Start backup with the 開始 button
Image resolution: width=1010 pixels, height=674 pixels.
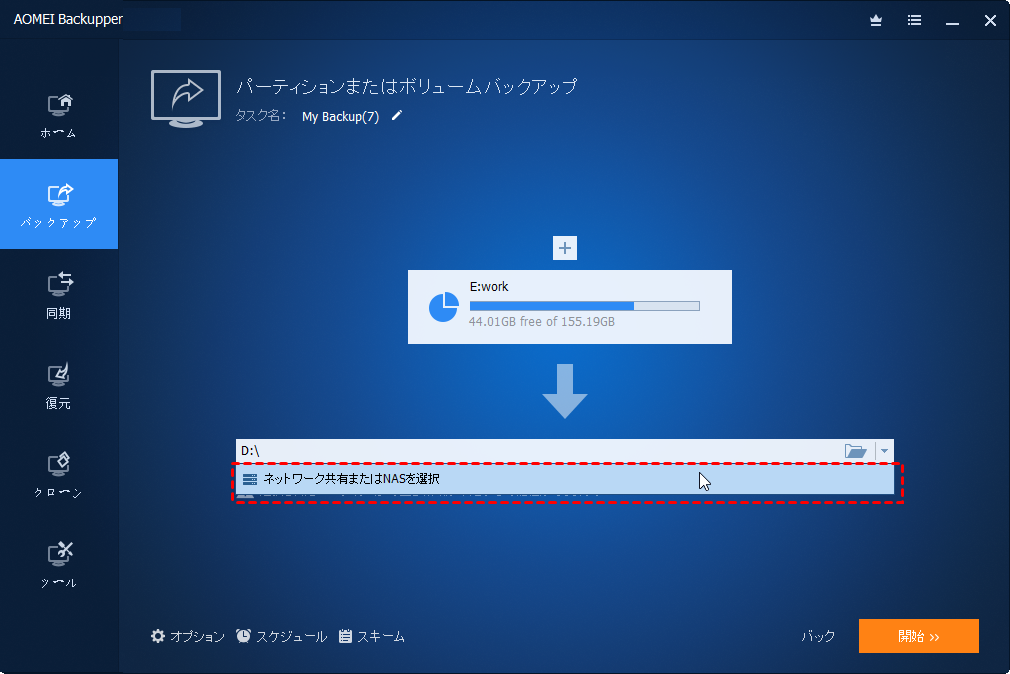(x=919, y=636)
